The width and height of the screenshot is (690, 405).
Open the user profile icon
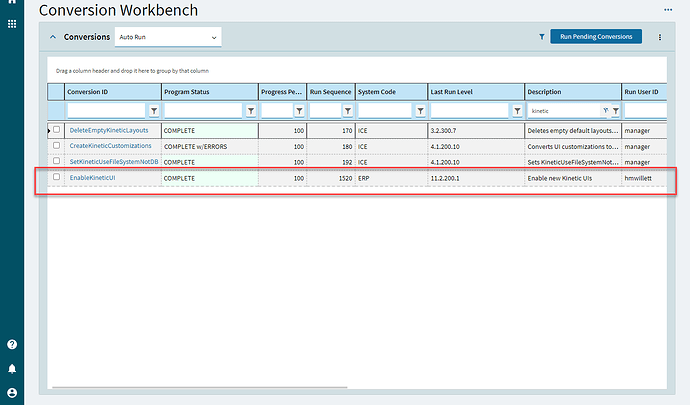pos(12,393)
